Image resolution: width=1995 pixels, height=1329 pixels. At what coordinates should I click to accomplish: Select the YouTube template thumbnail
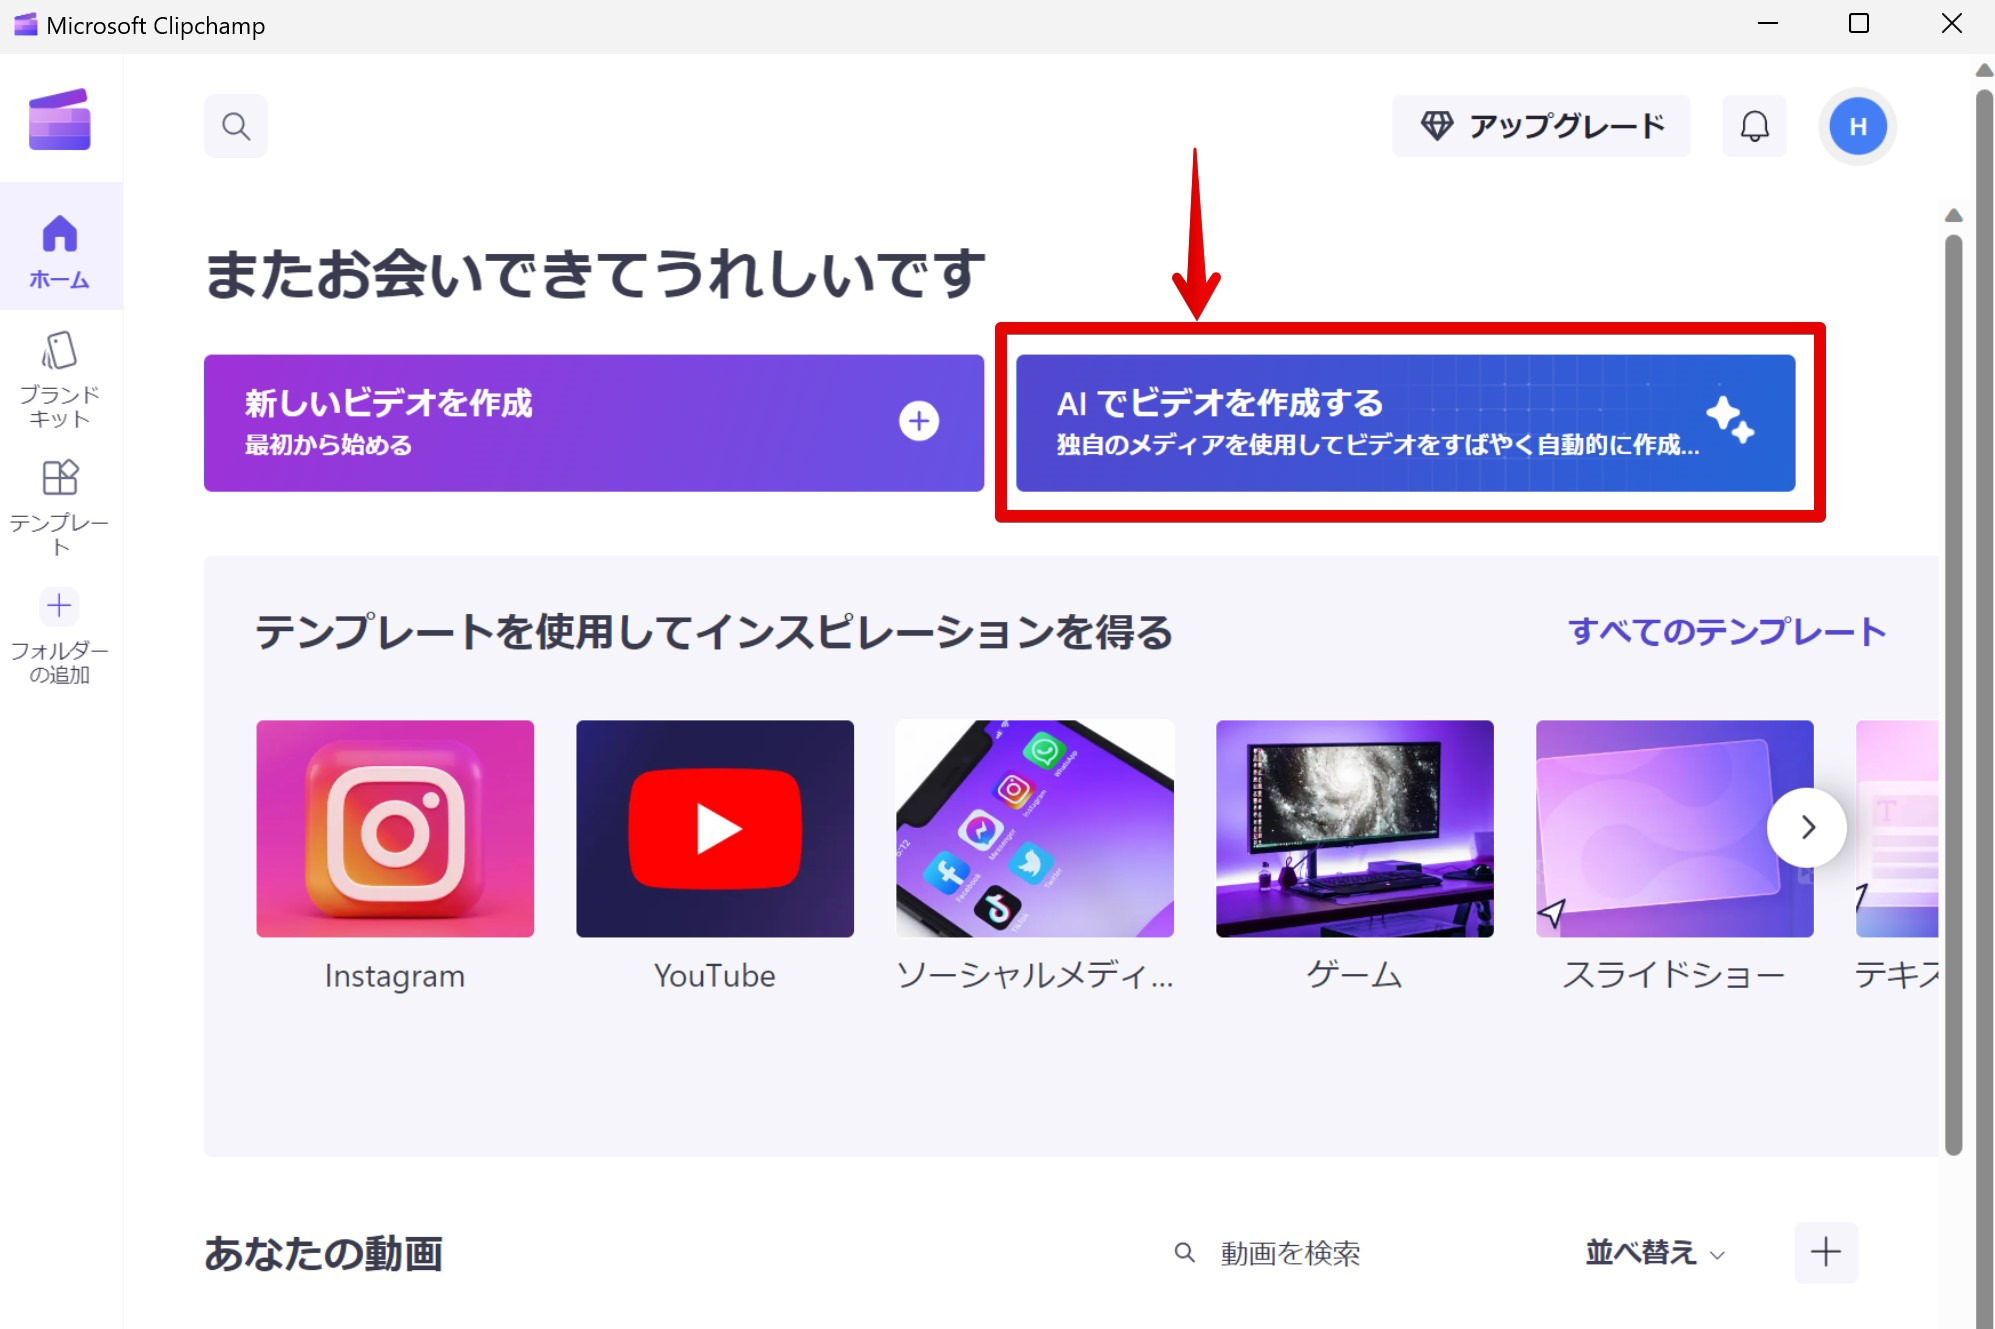click(714, 828)
